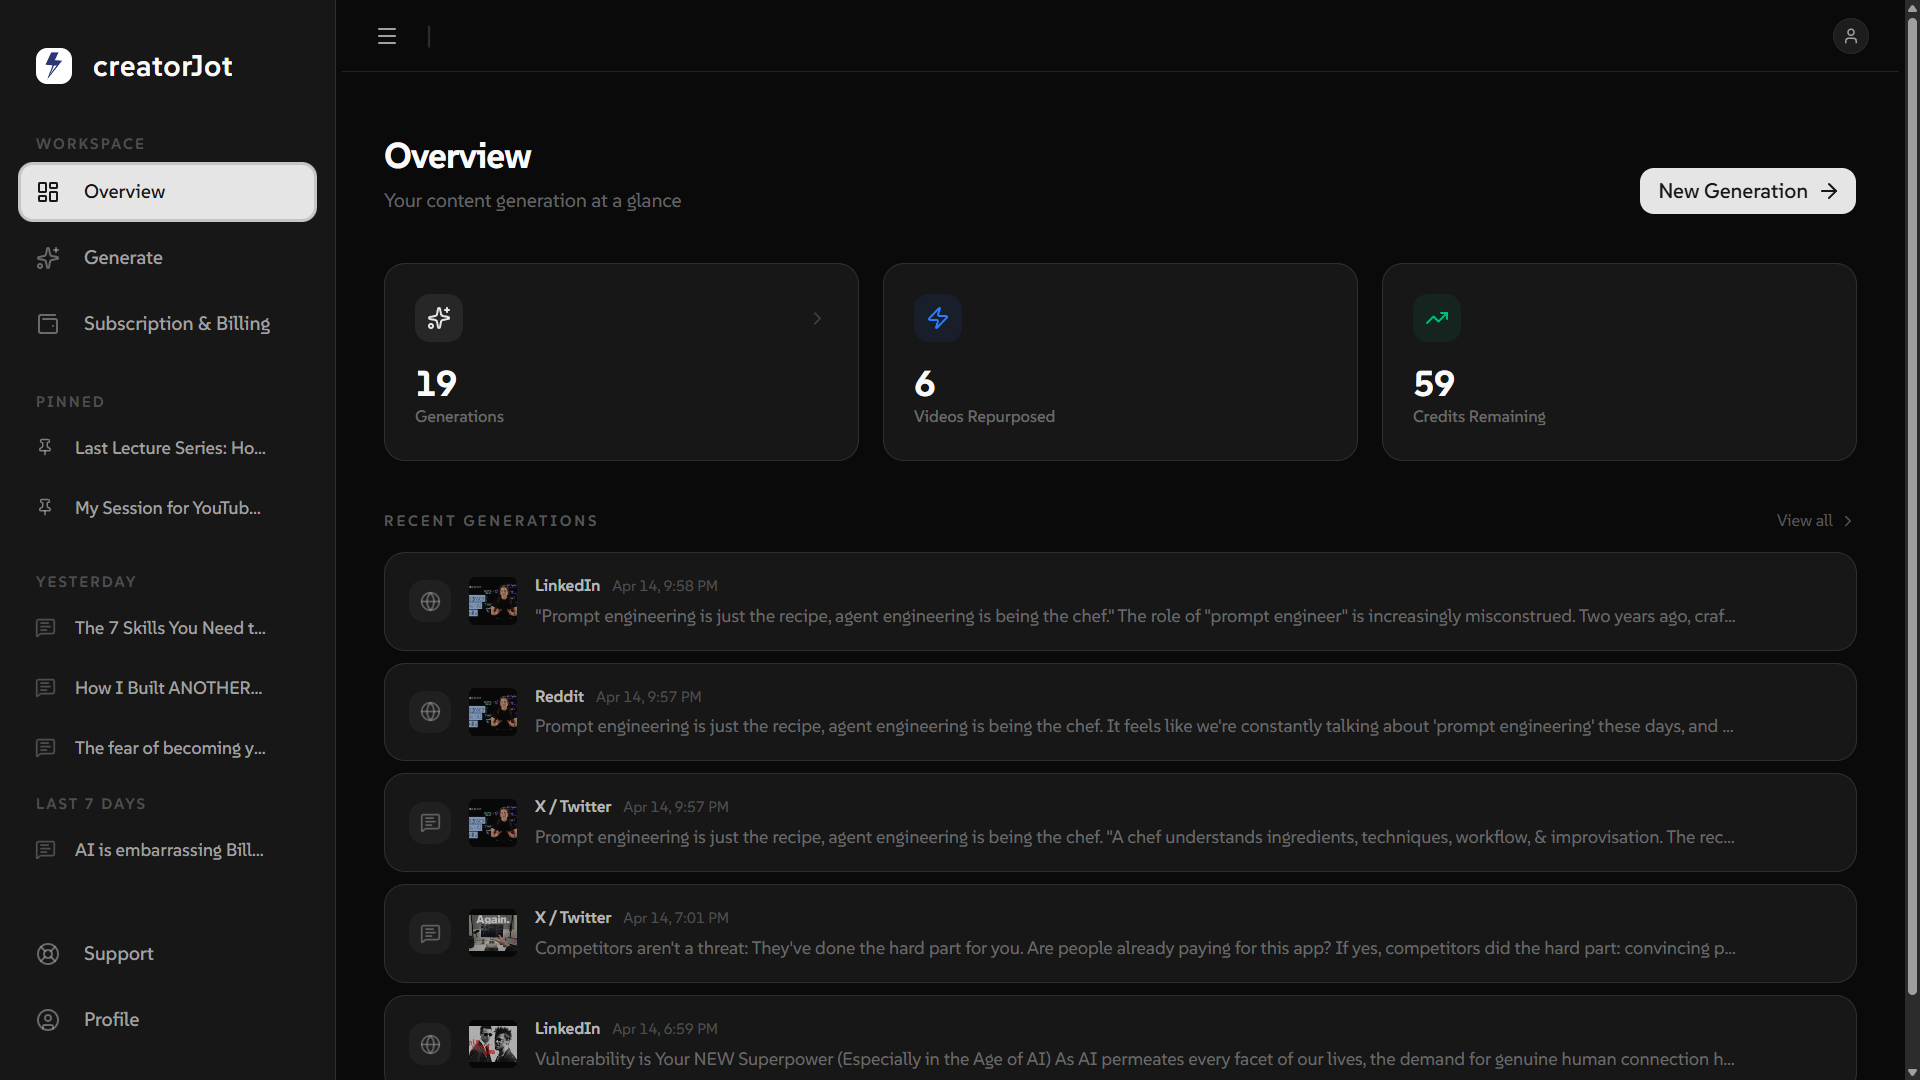Open Support from the sidebar
Viewport: 1920px width, 1080px height.
coord(118,954)
